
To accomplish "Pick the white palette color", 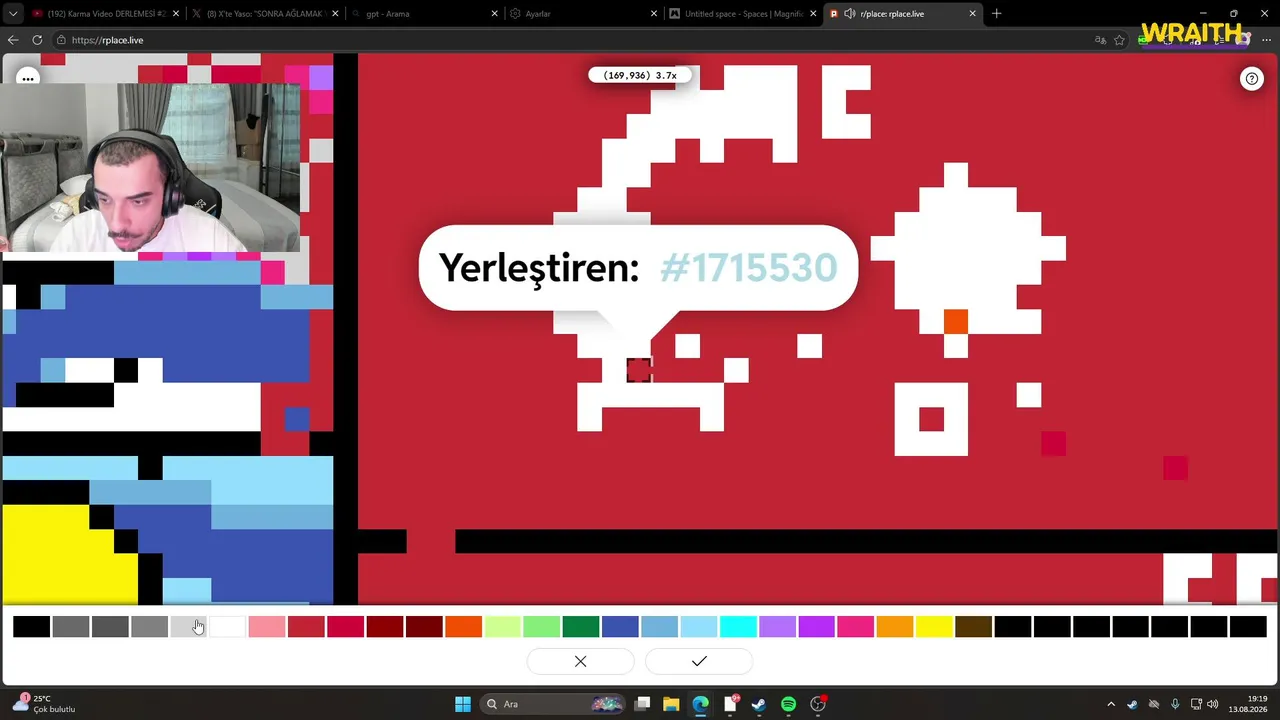I will 227,627.
